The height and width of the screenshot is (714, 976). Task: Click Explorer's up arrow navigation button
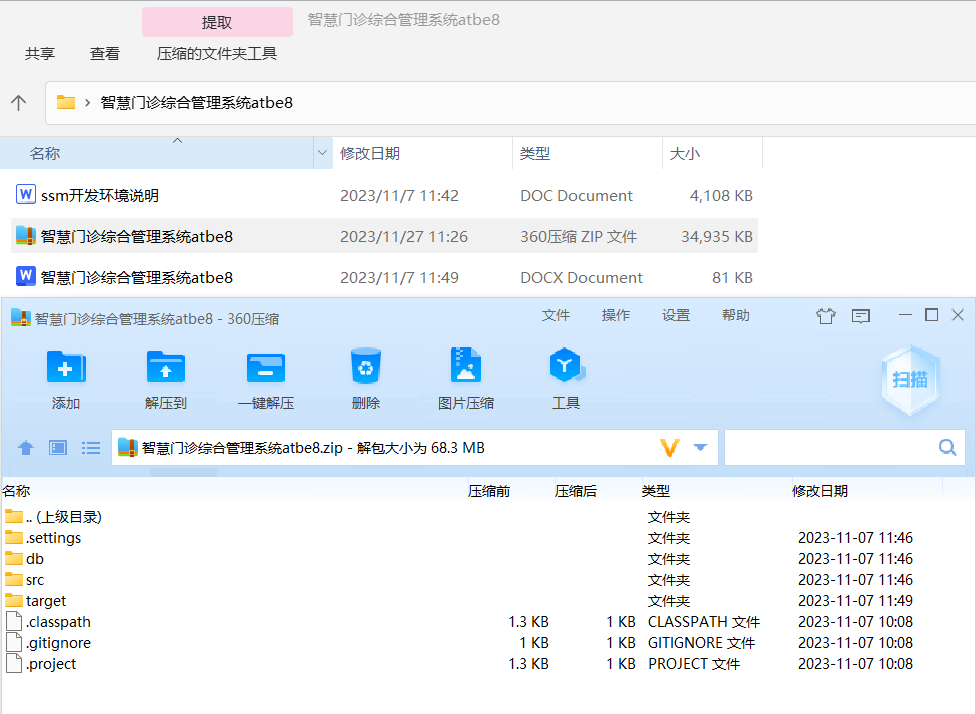[19, 103]
